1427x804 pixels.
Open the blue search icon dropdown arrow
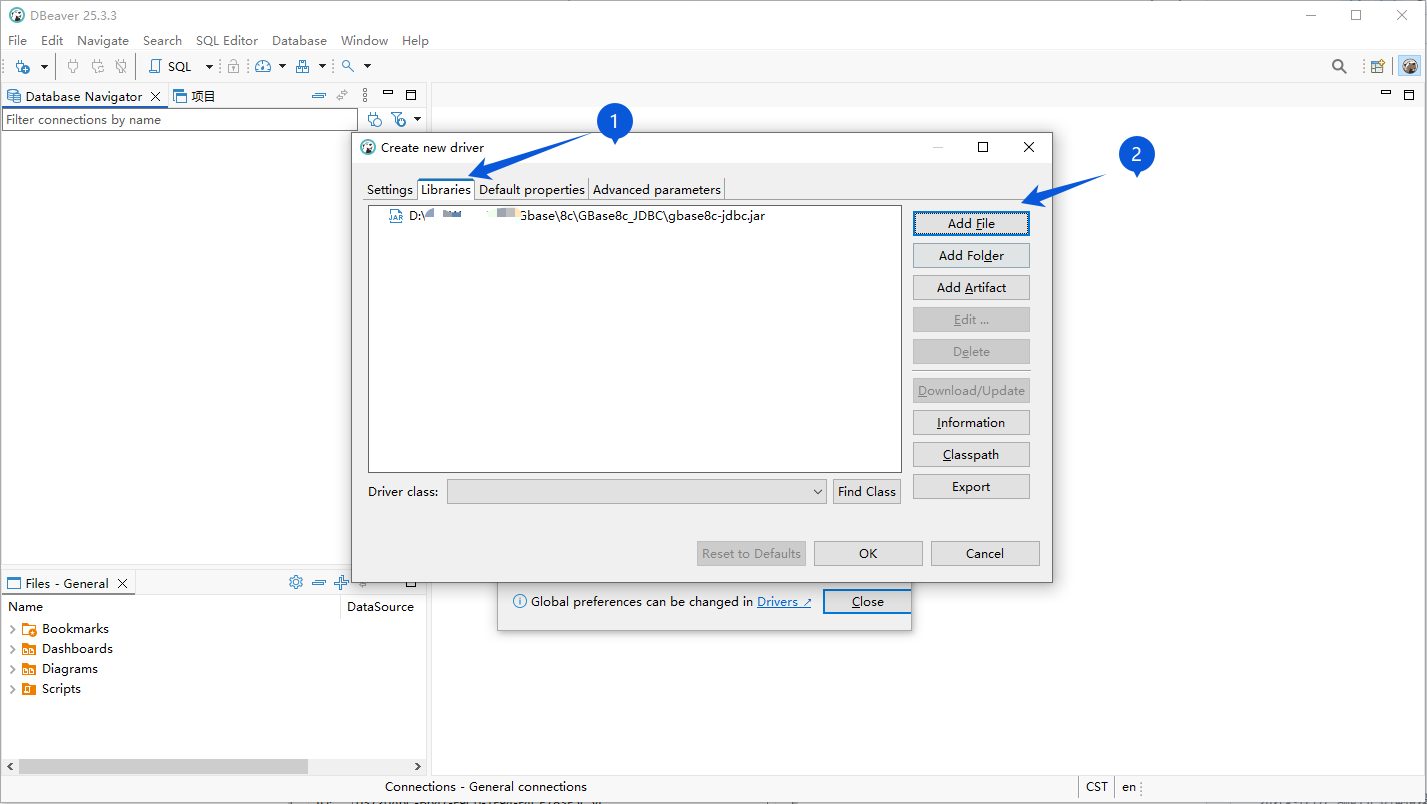tap(367, 67)
